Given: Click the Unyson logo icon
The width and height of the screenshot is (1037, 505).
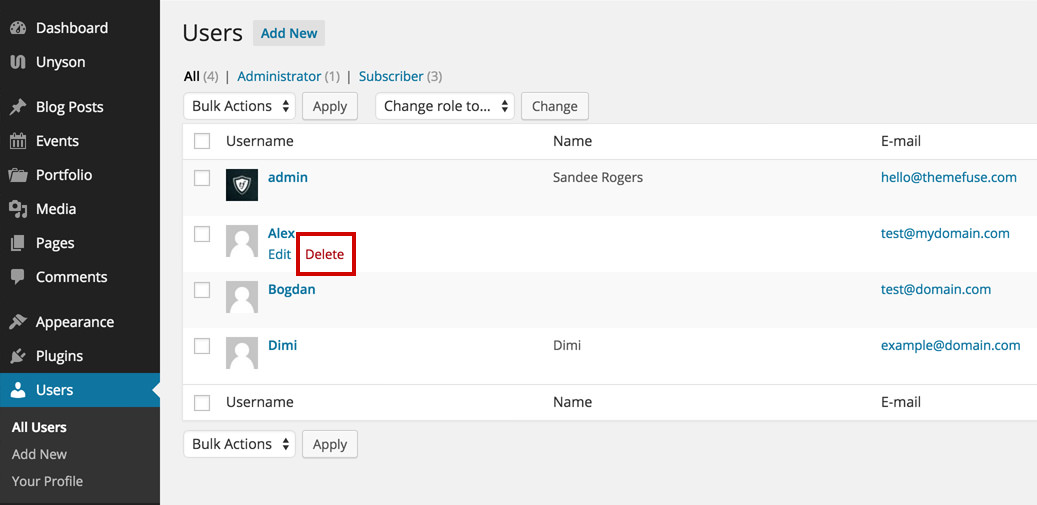Looking at the screenshot, I should (18, 62).
